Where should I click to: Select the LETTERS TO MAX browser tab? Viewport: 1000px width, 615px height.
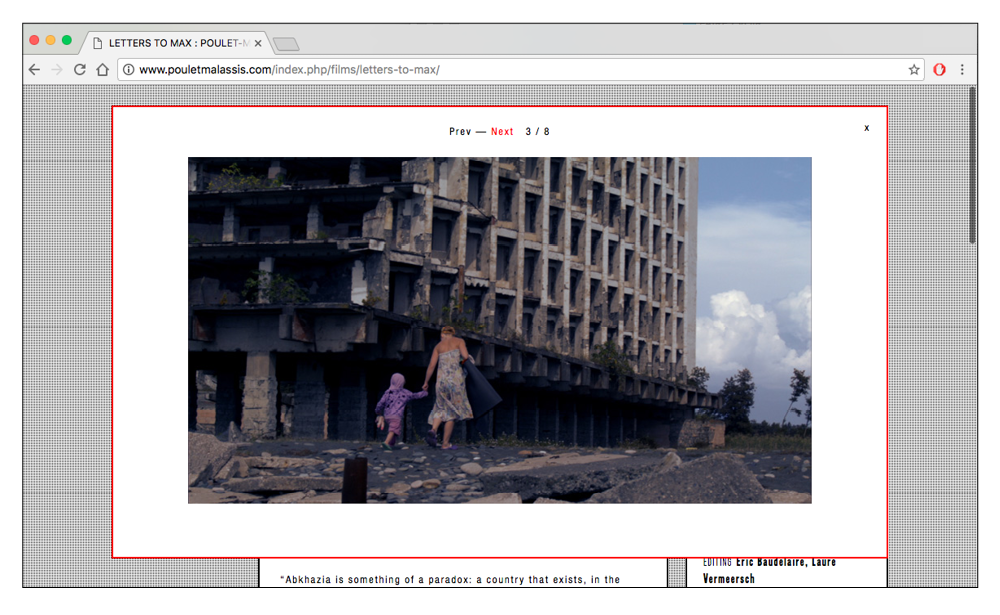pyautogui.click(x=175, y=43)
